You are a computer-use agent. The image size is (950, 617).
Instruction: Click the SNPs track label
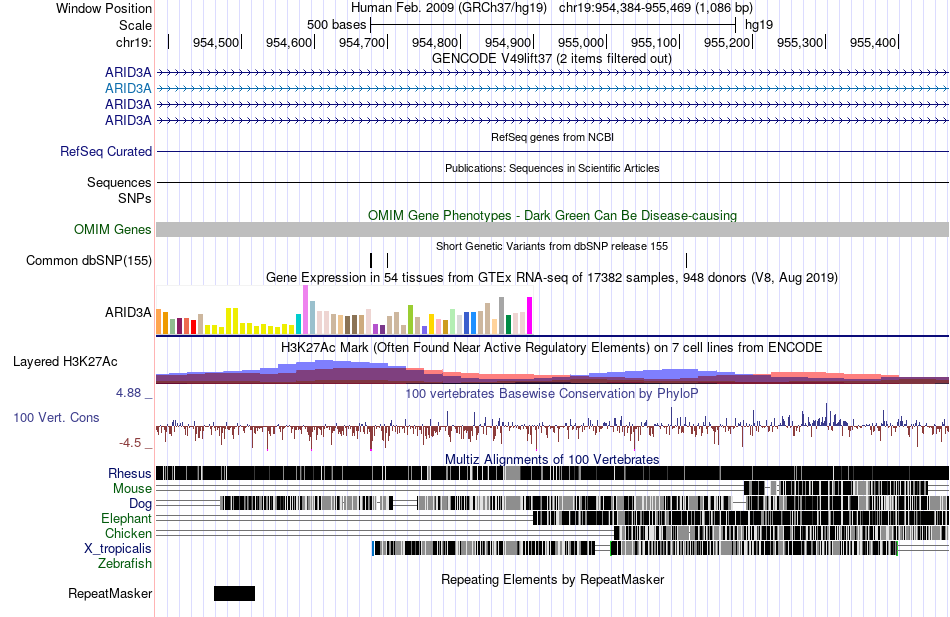click(x=135, y=198)
